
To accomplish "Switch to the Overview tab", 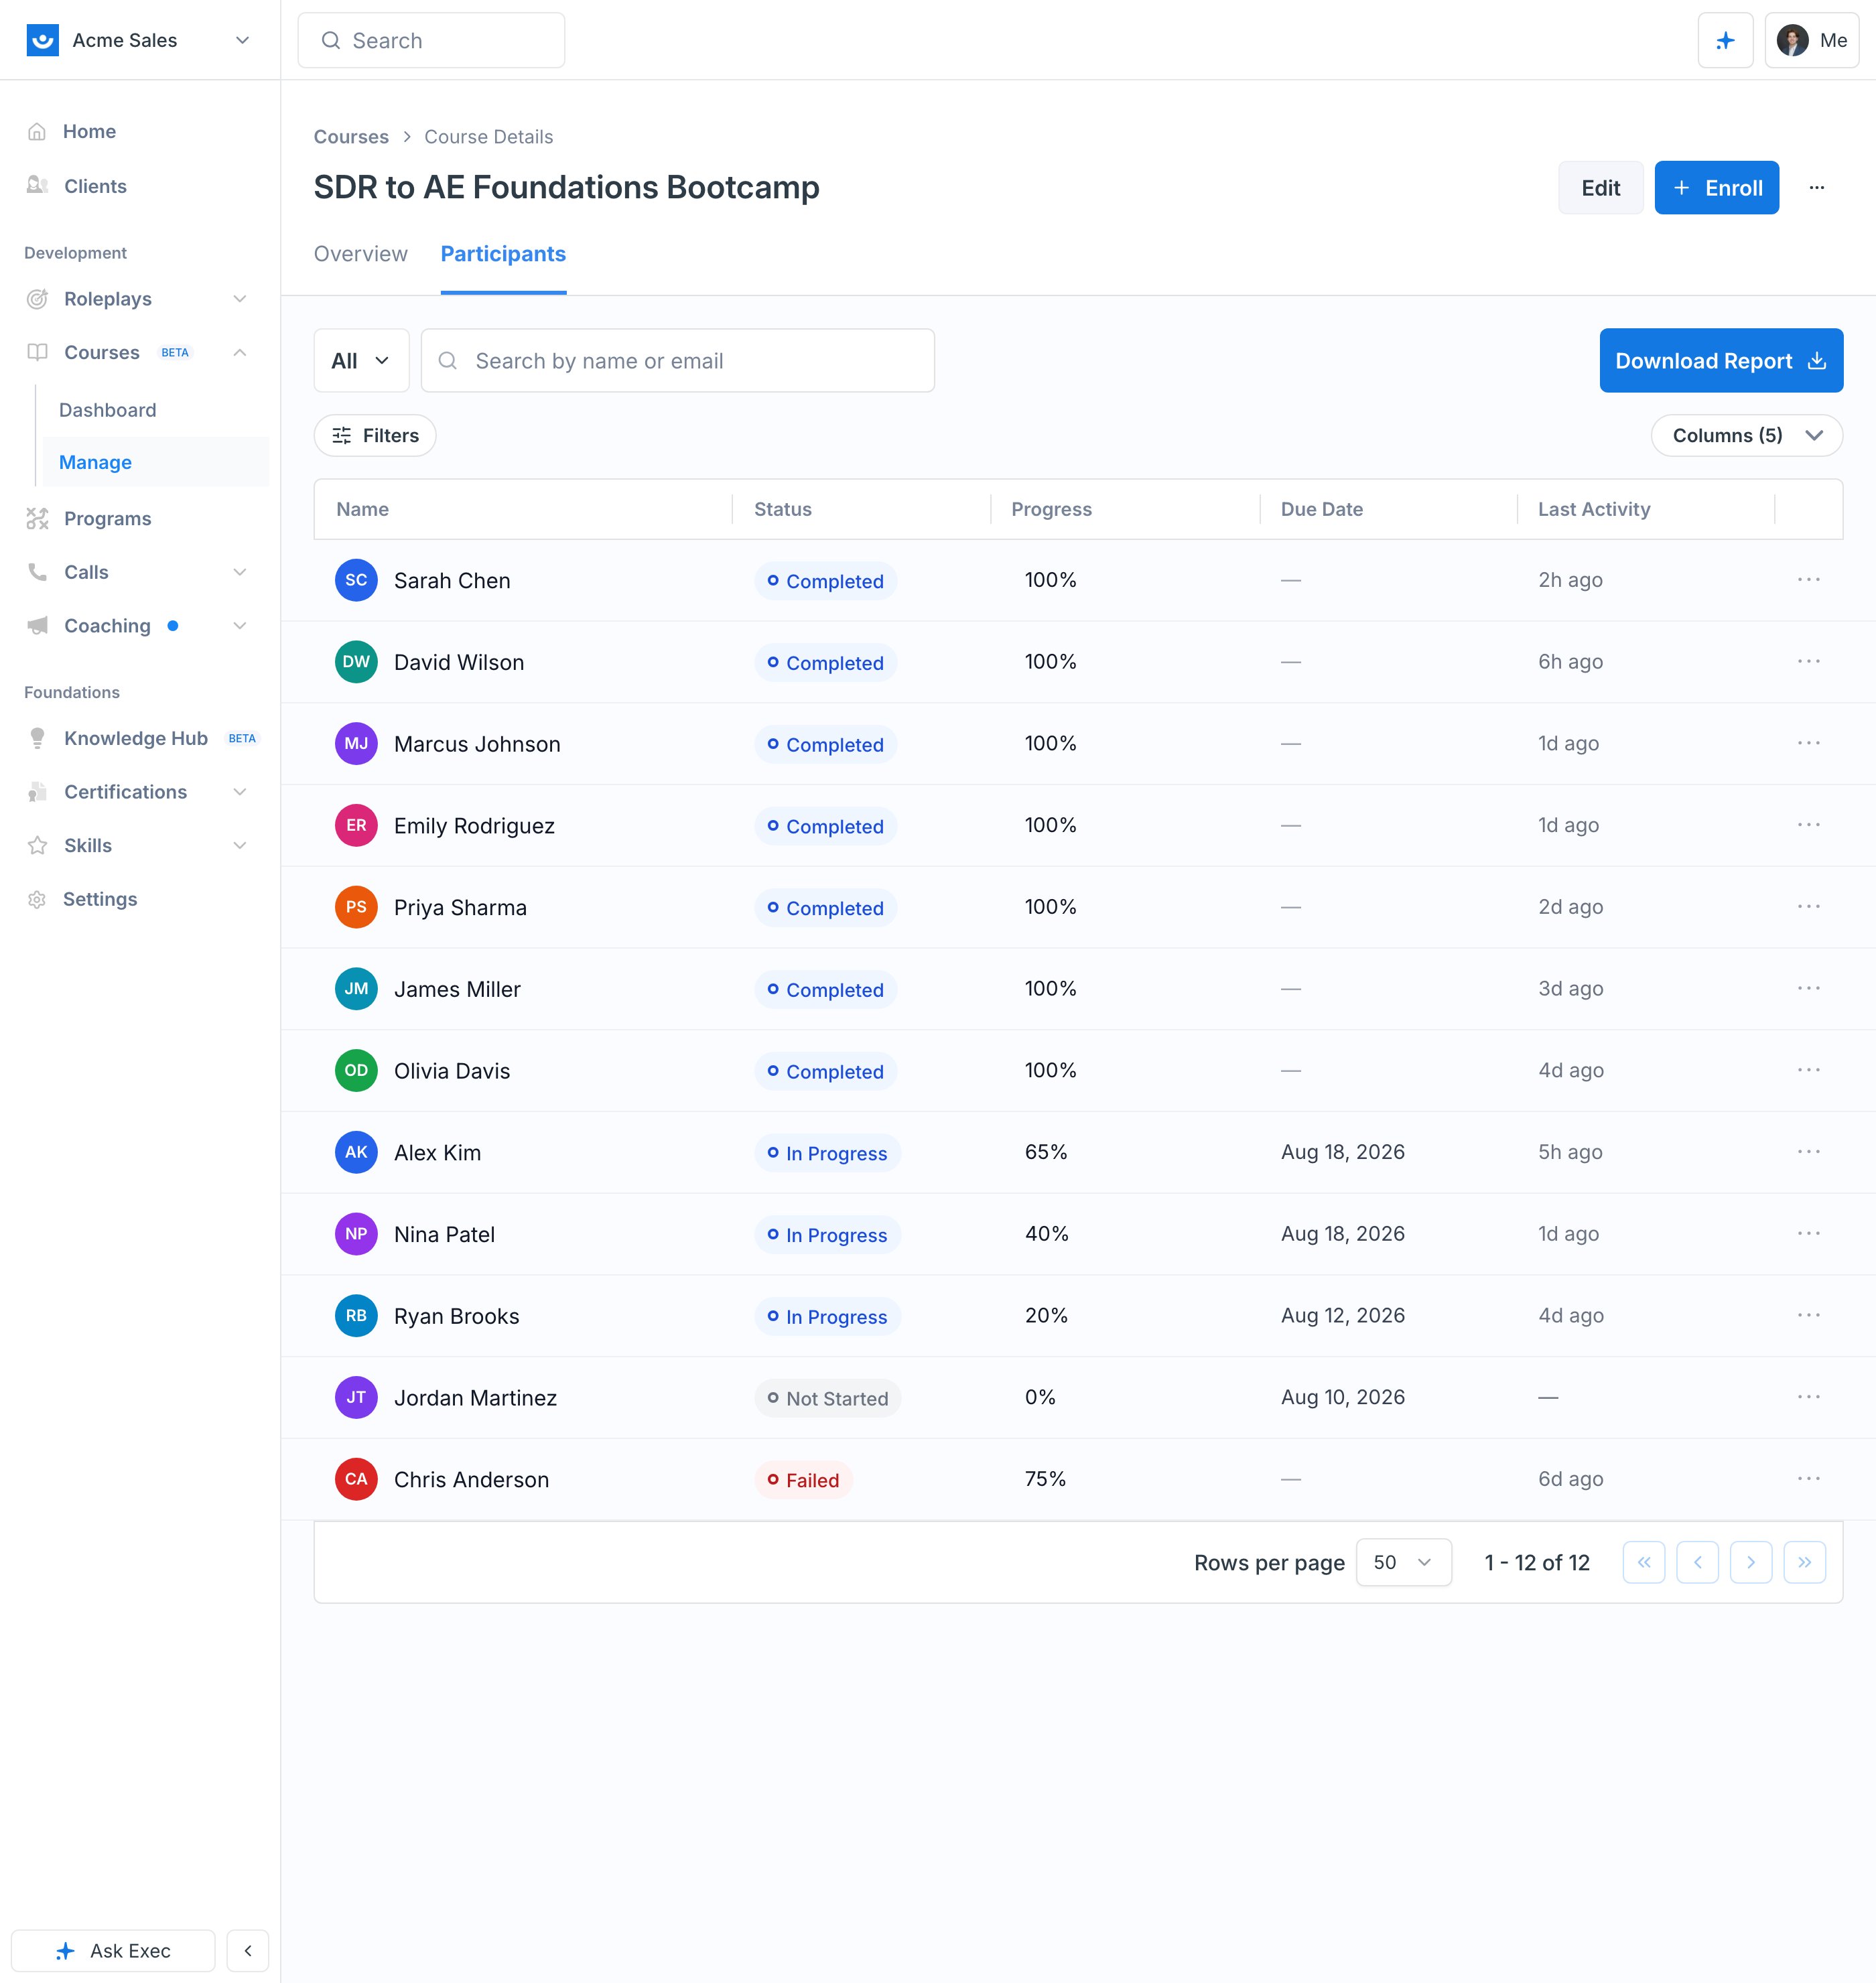I will (361, 254).
